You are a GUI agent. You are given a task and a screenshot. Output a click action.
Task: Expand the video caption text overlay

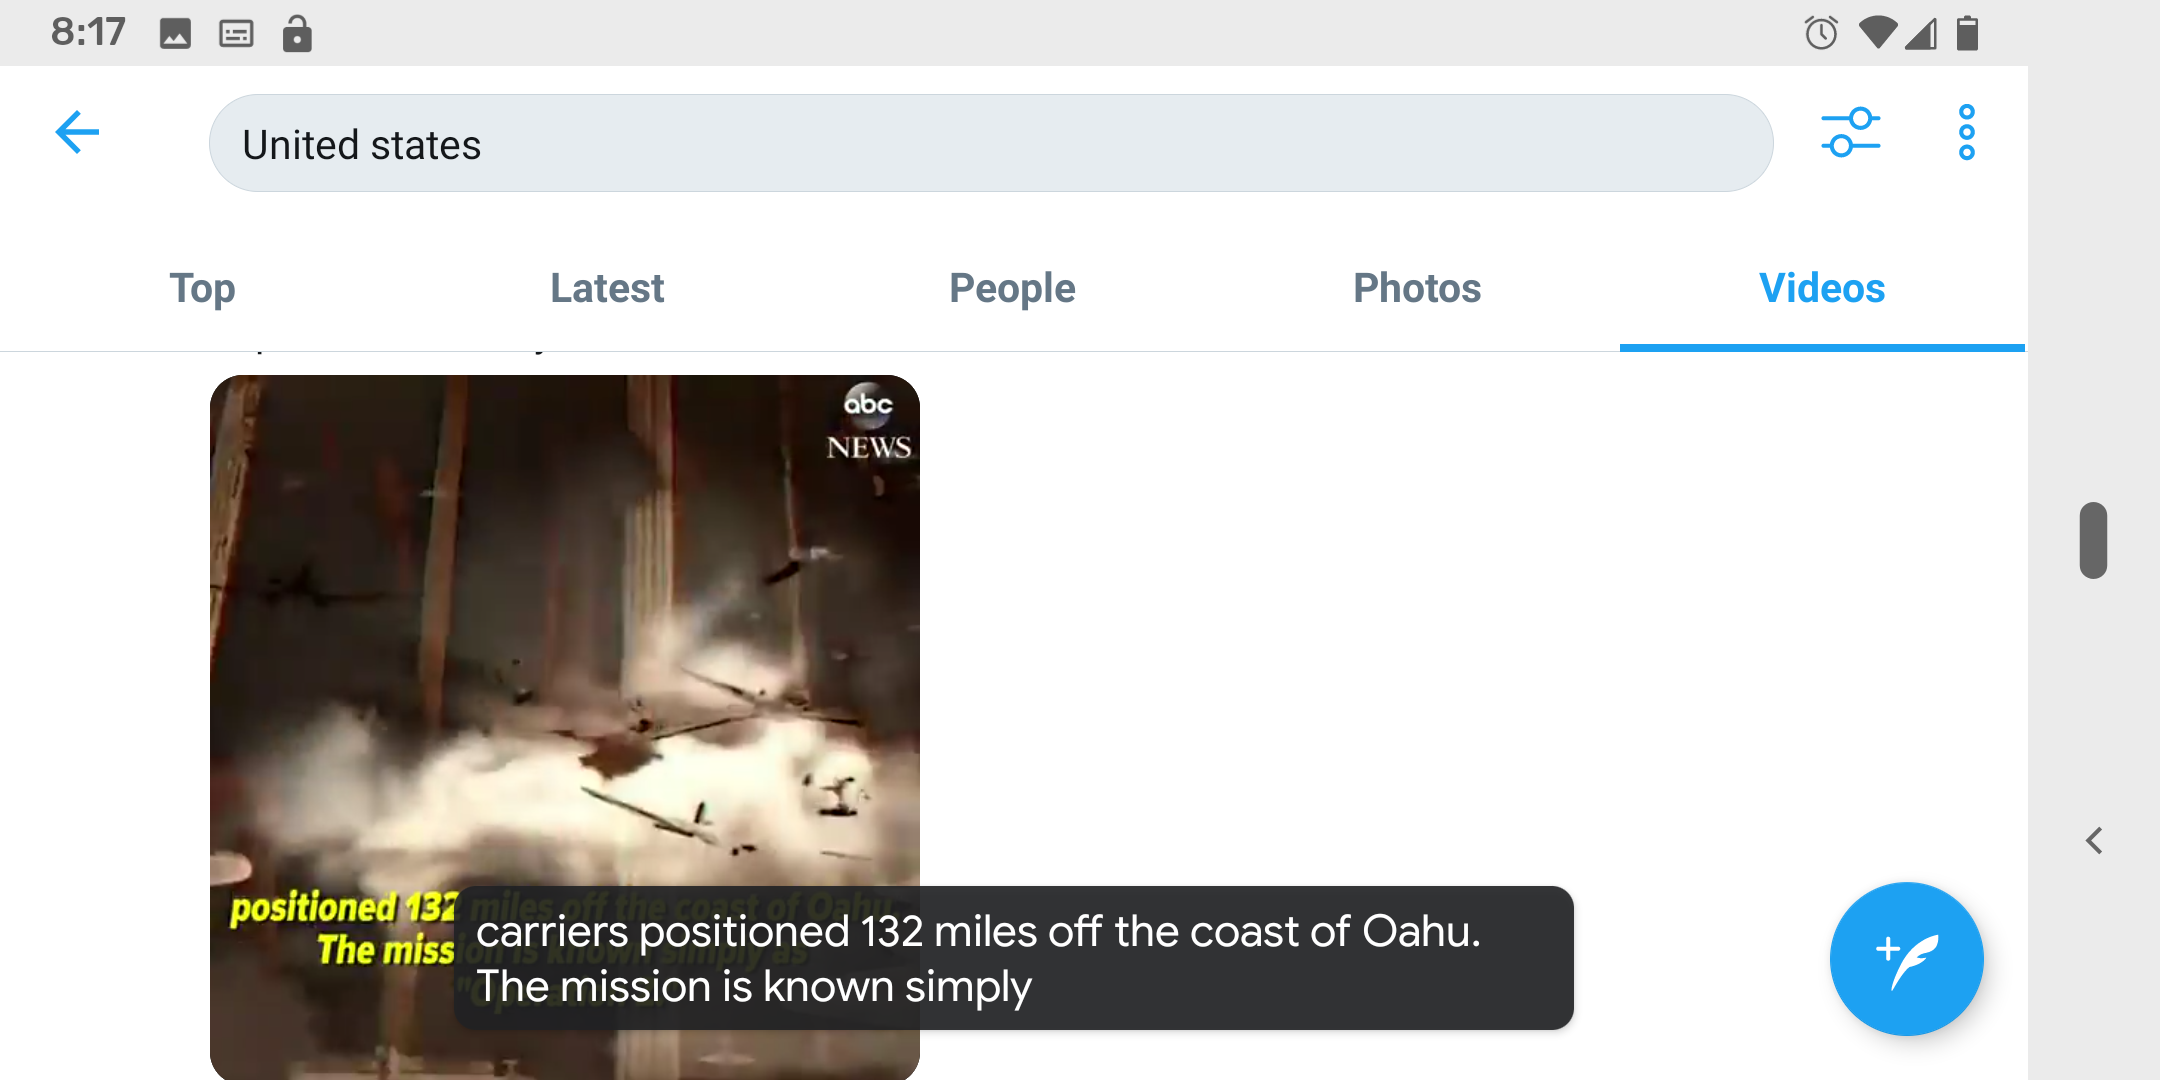(x=1017, y=957)
